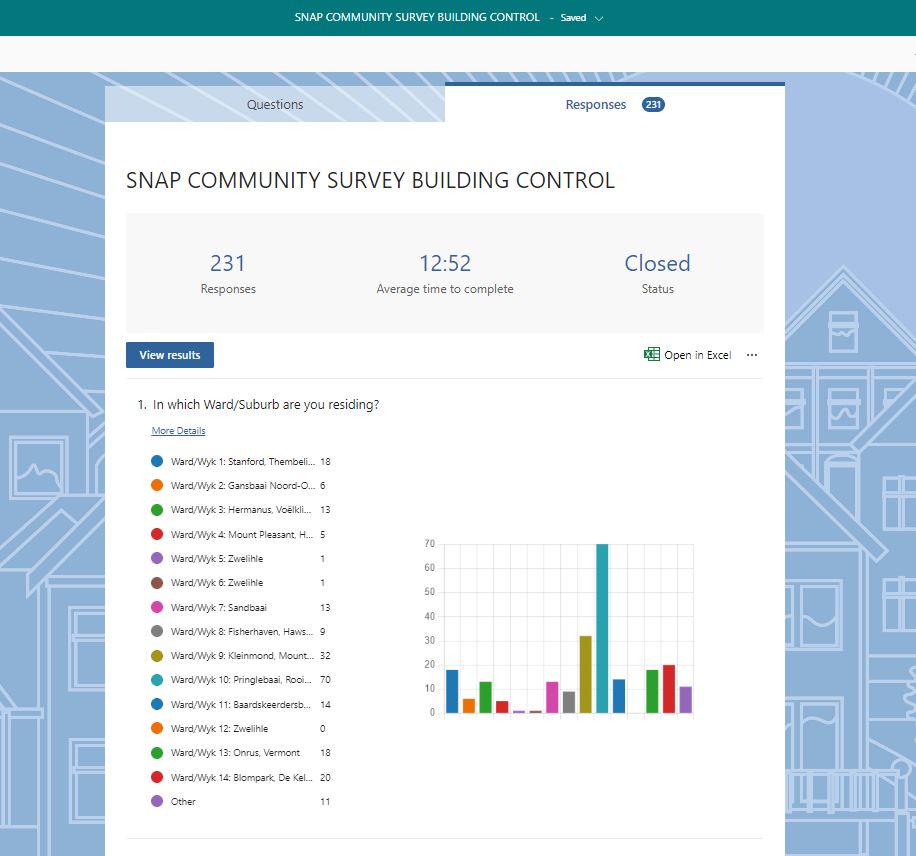The height and width of the screenshot is (856, 916).
Task: Click the View results button
Action: point(170,355)
